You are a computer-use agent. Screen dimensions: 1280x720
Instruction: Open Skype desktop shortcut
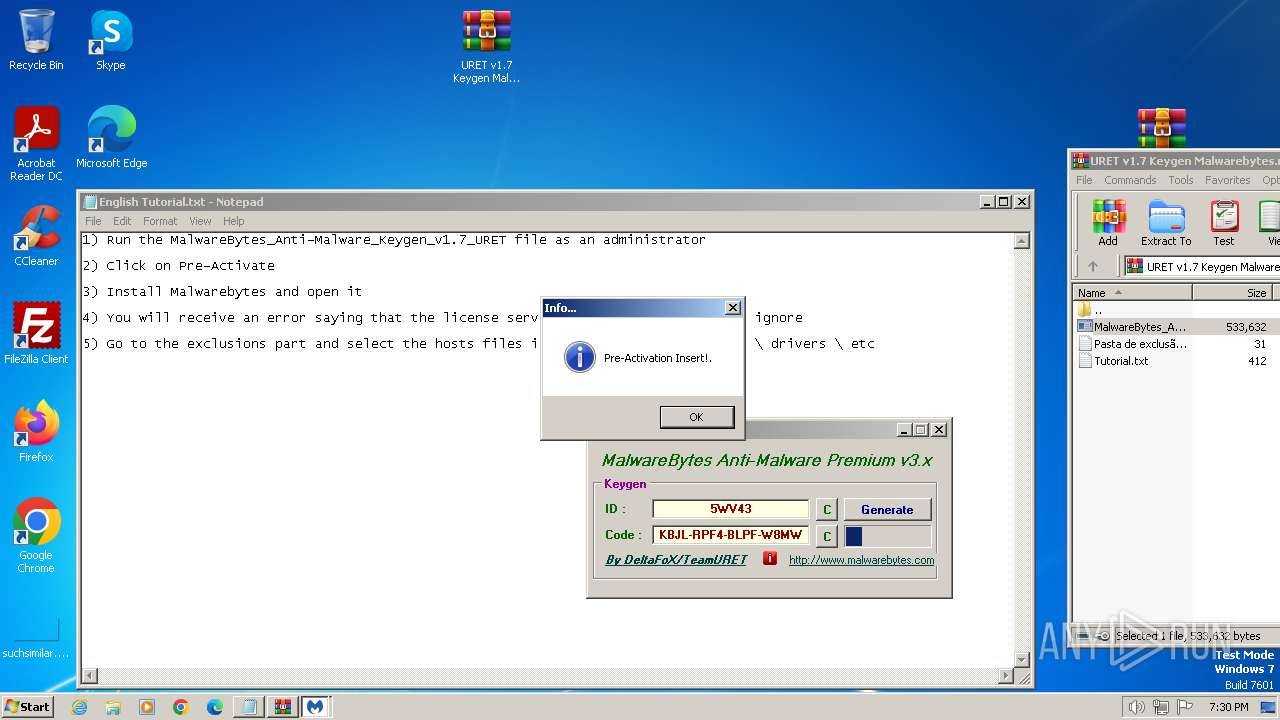pyautogui.click(x=111, y=40)
